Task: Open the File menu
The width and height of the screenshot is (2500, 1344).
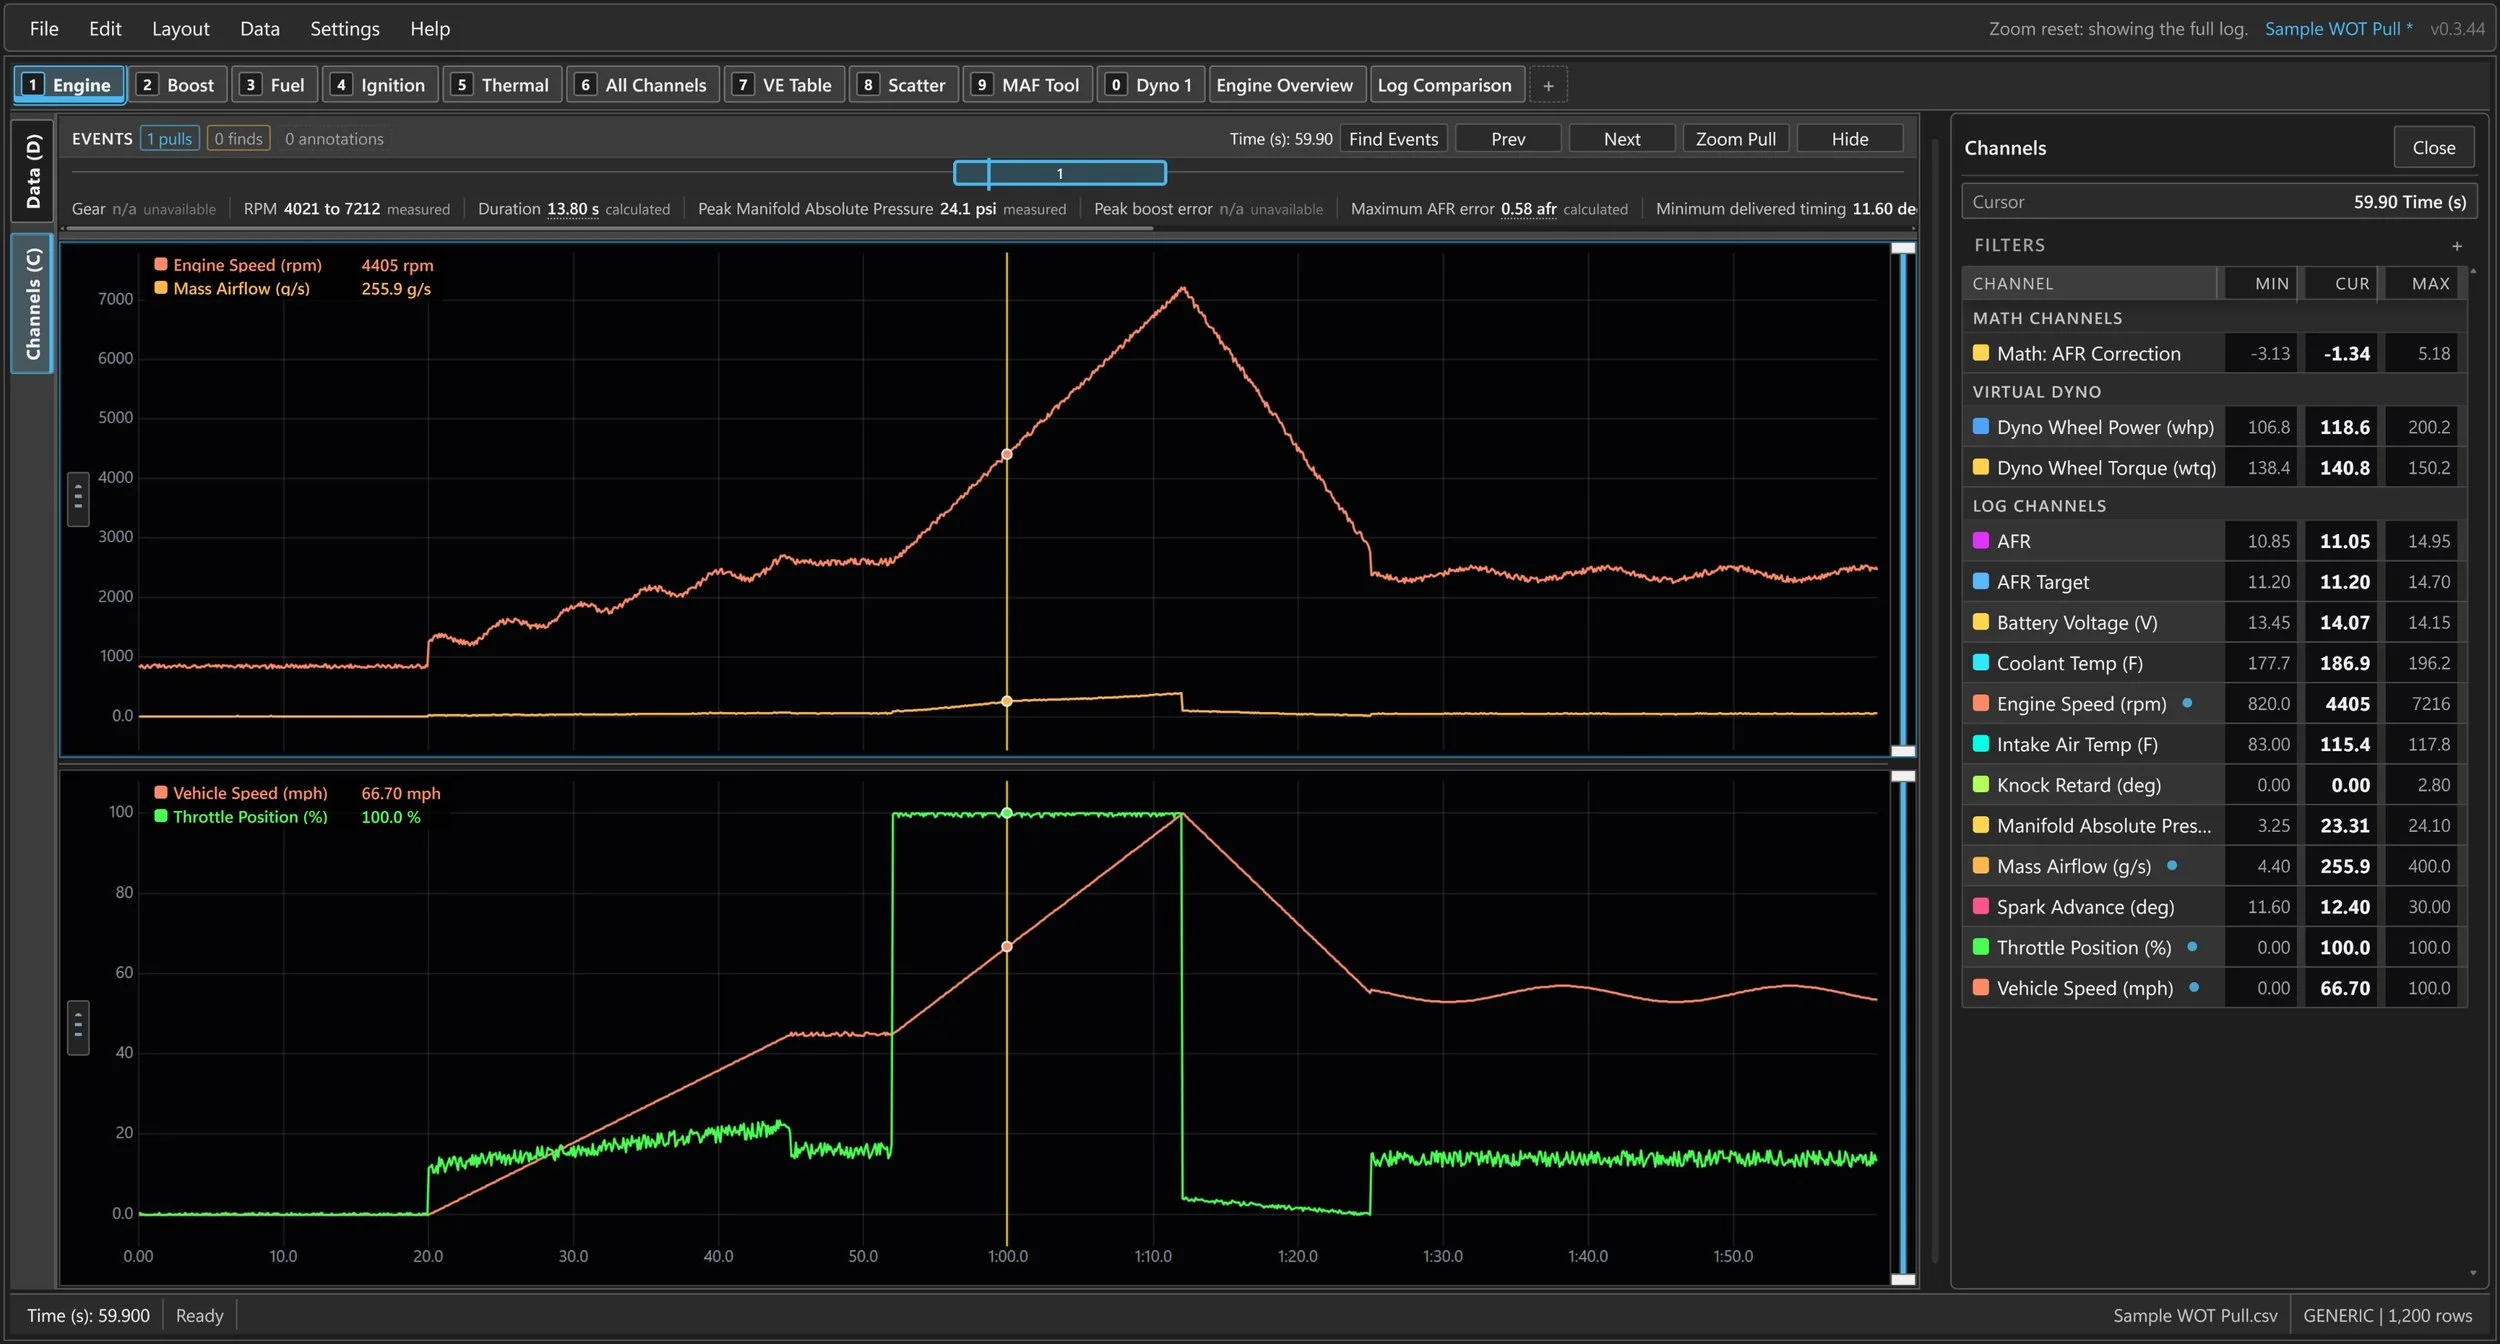Action: (x=44, y=28)
